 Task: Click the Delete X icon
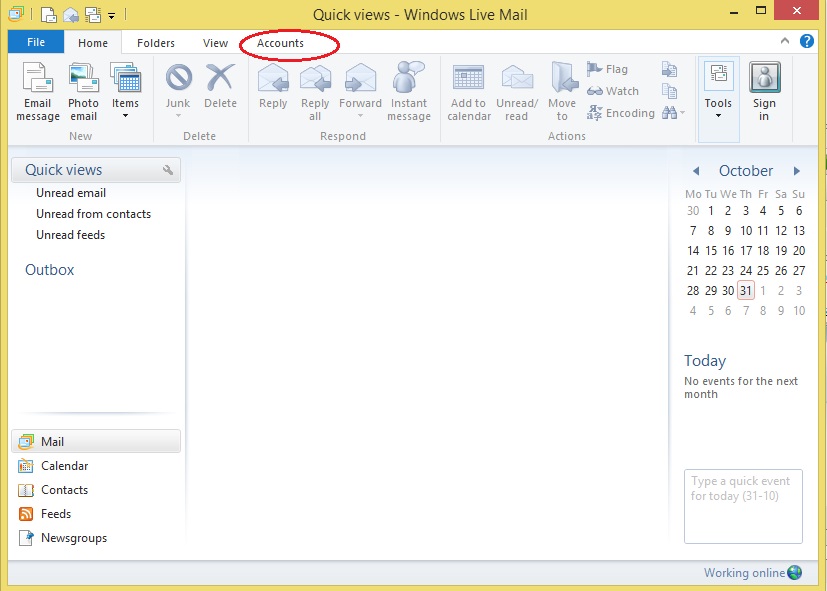(220, 77)
